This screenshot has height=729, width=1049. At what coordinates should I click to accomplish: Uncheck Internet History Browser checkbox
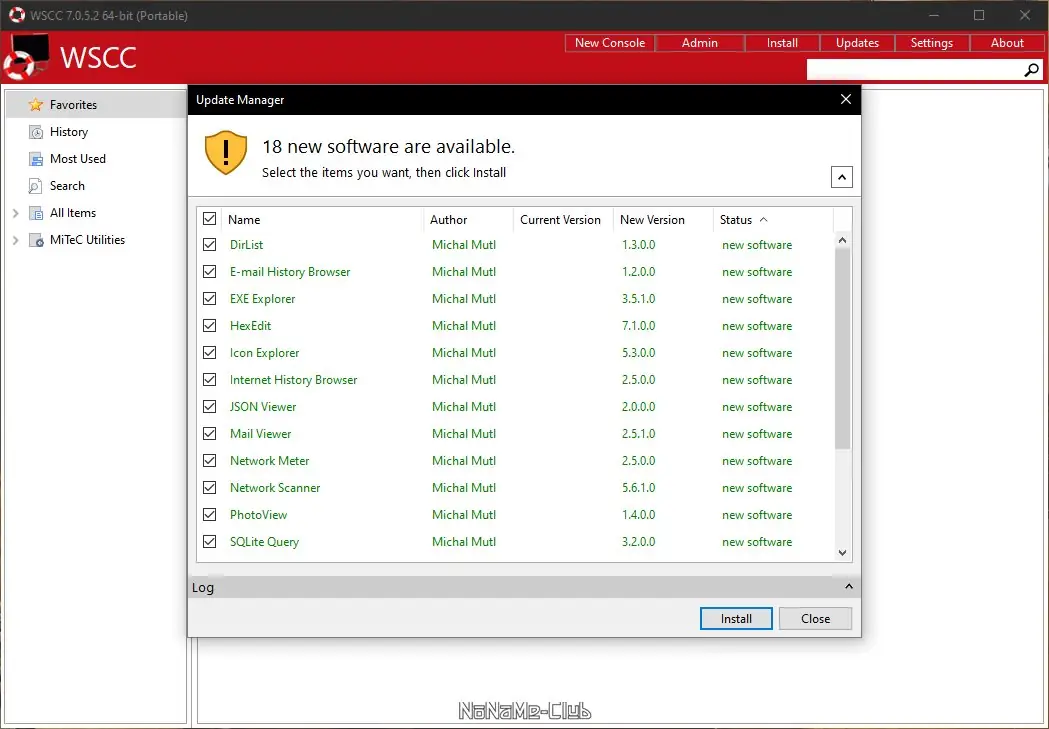coord(209,379)
